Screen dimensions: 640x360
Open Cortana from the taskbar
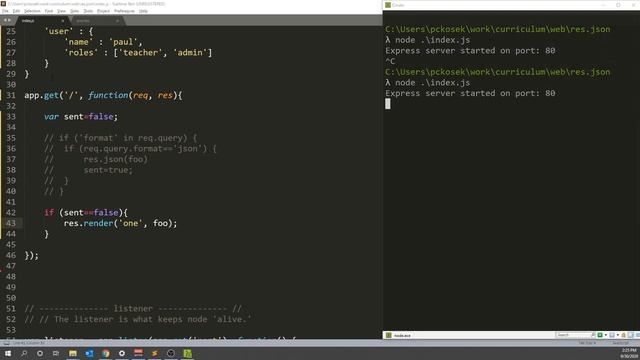click(40, 353)
